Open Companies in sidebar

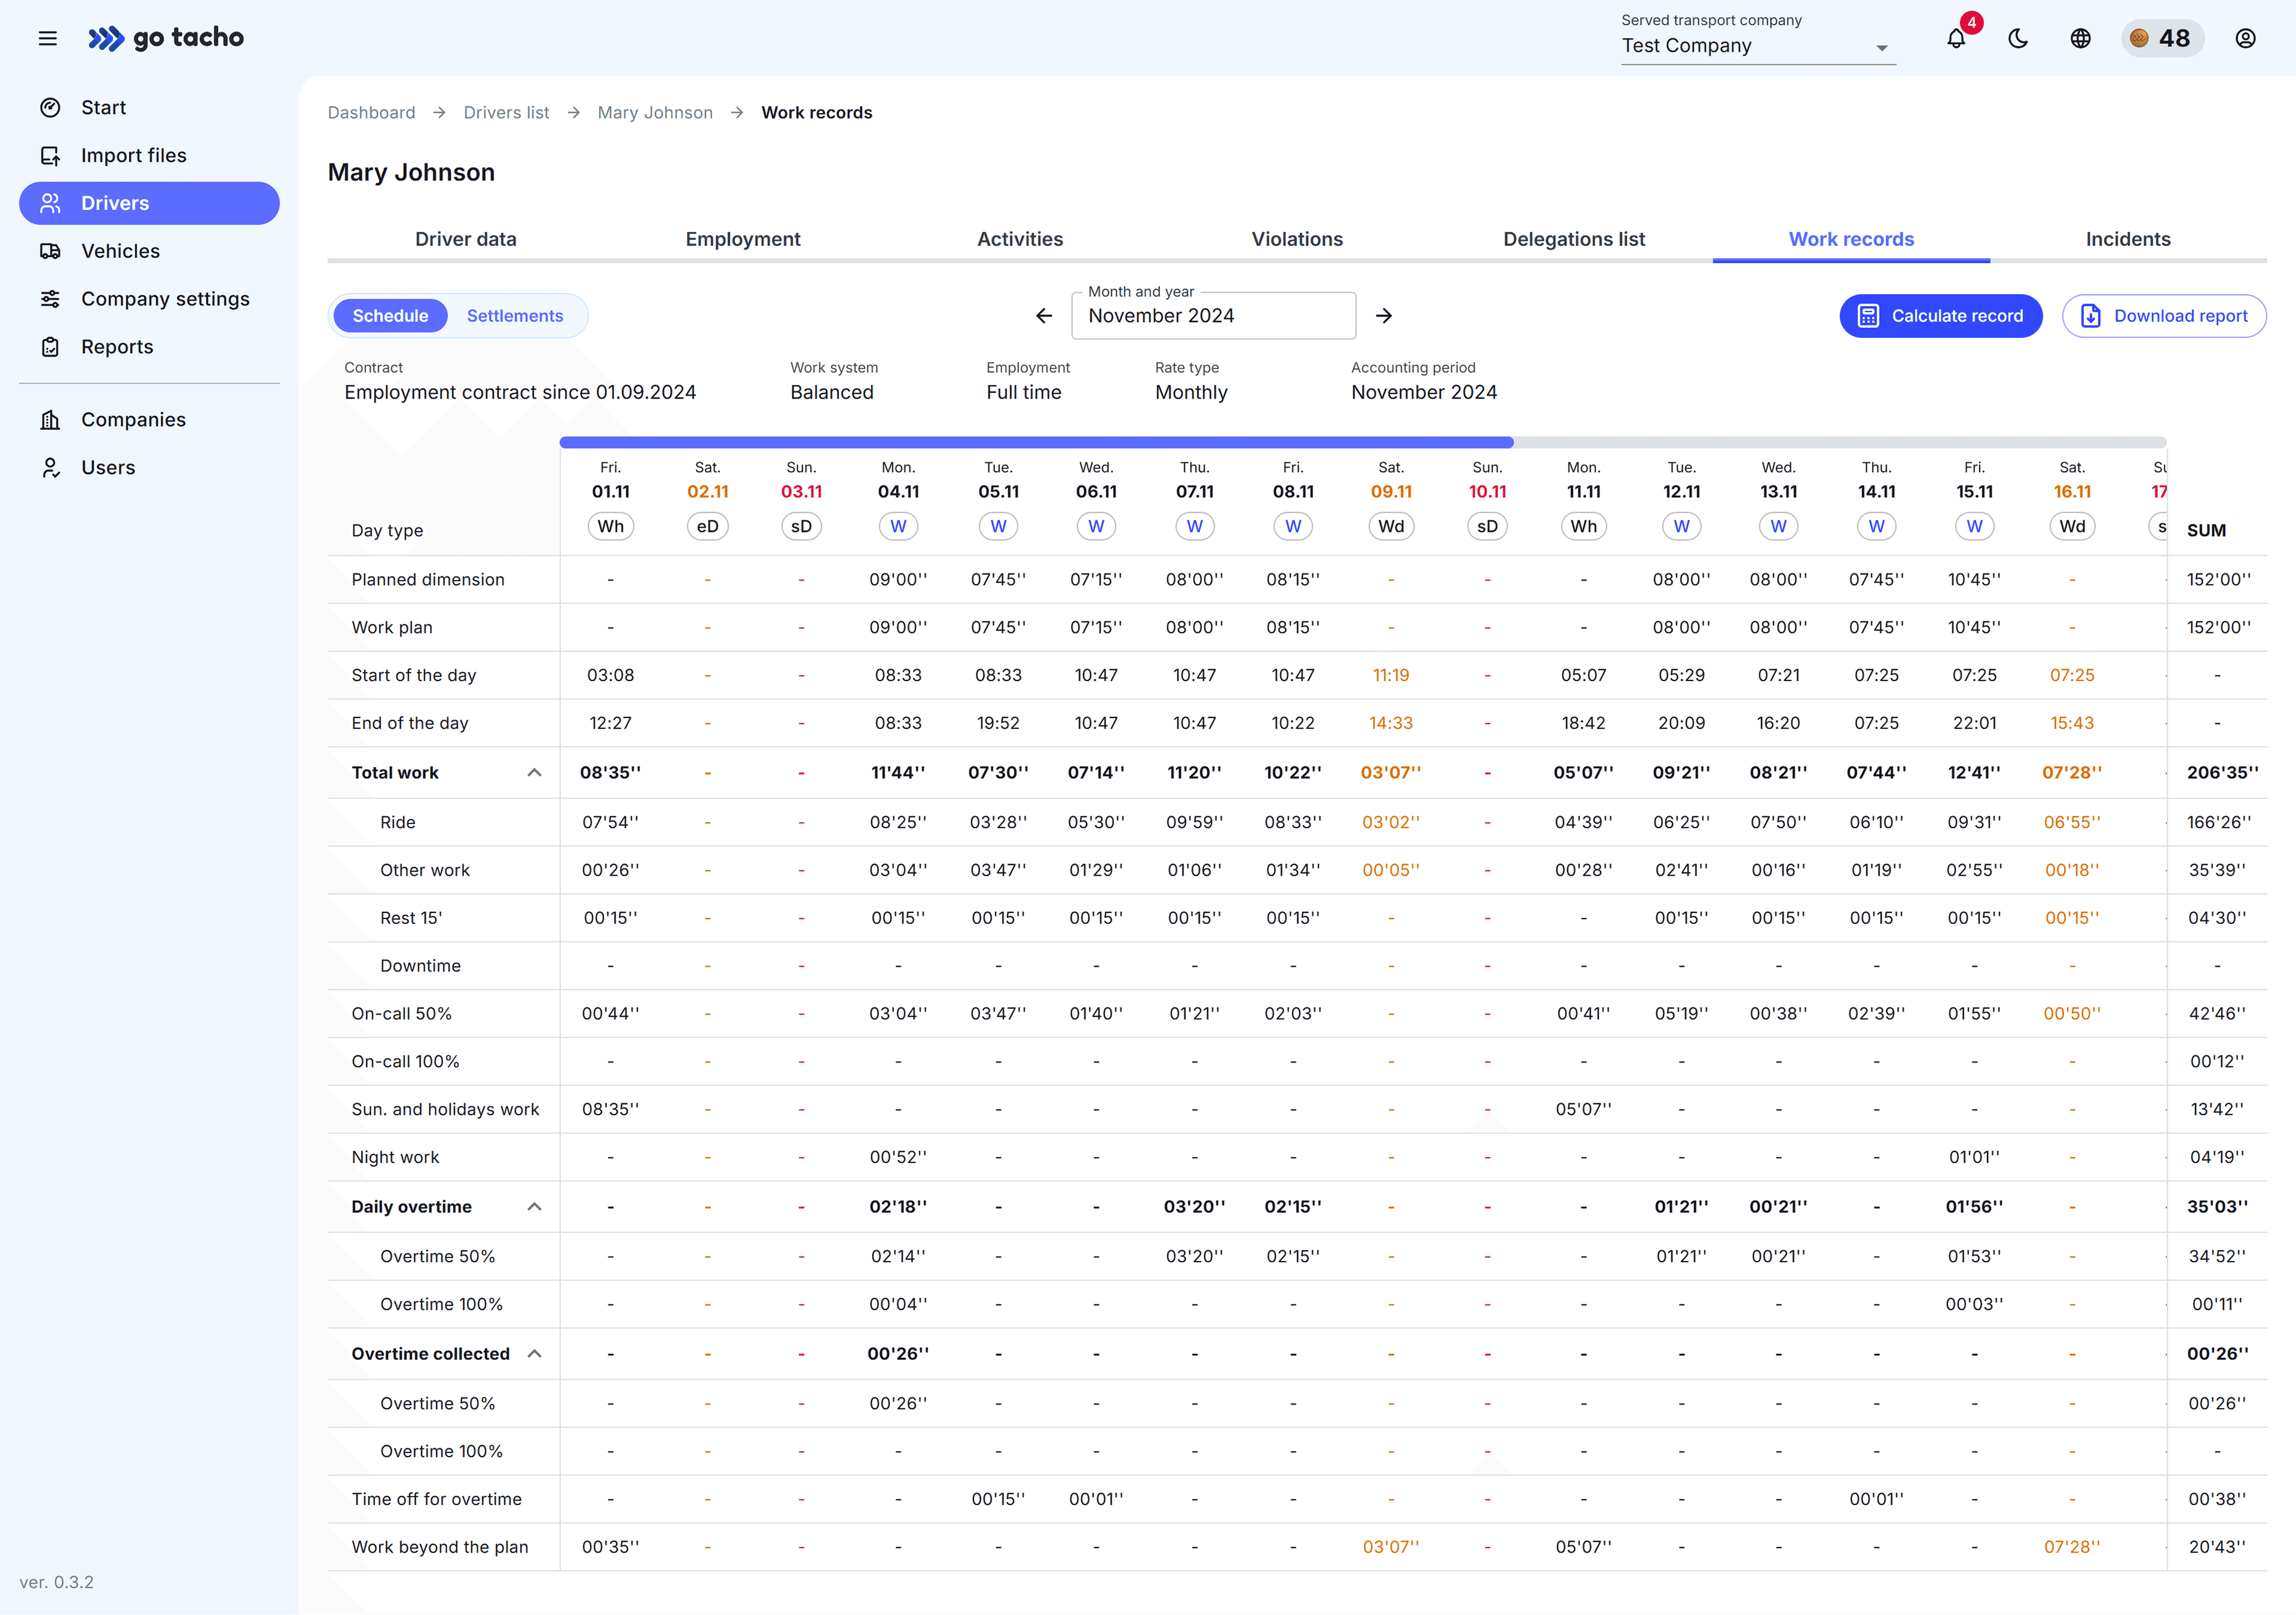coord(149,420)
